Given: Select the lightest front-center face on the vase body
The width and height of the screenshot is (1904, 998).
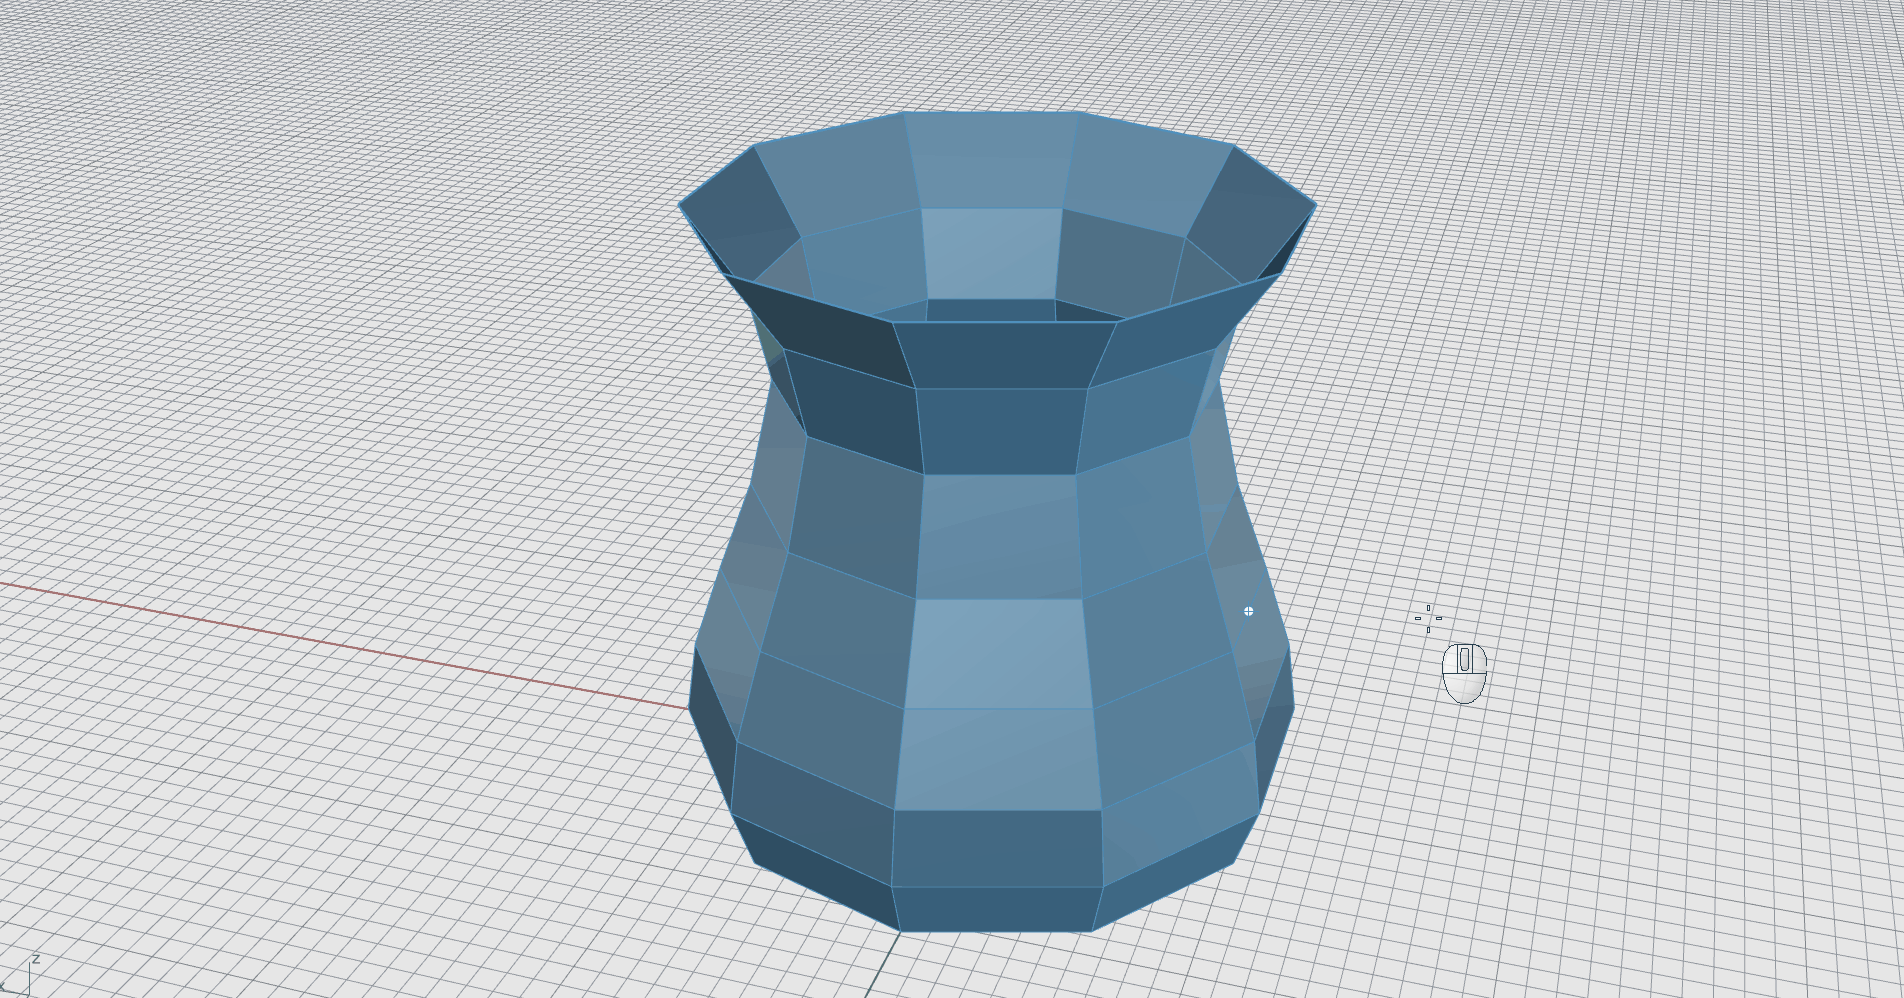Looking at the screenshot, I should (x=998, y=653).
